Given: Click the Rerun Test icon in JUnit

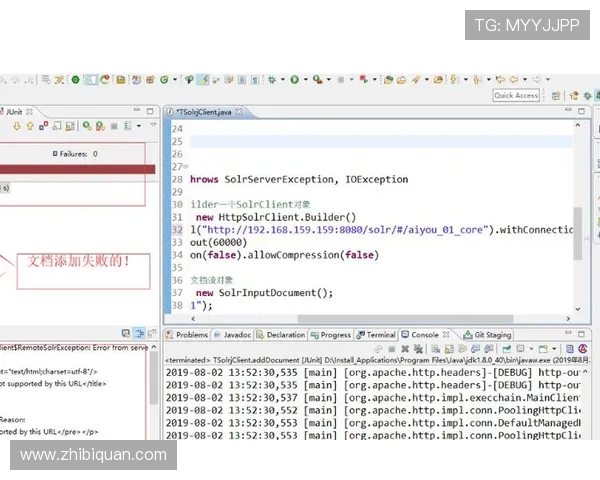Looking at the screenshot, I should point(87,126).
